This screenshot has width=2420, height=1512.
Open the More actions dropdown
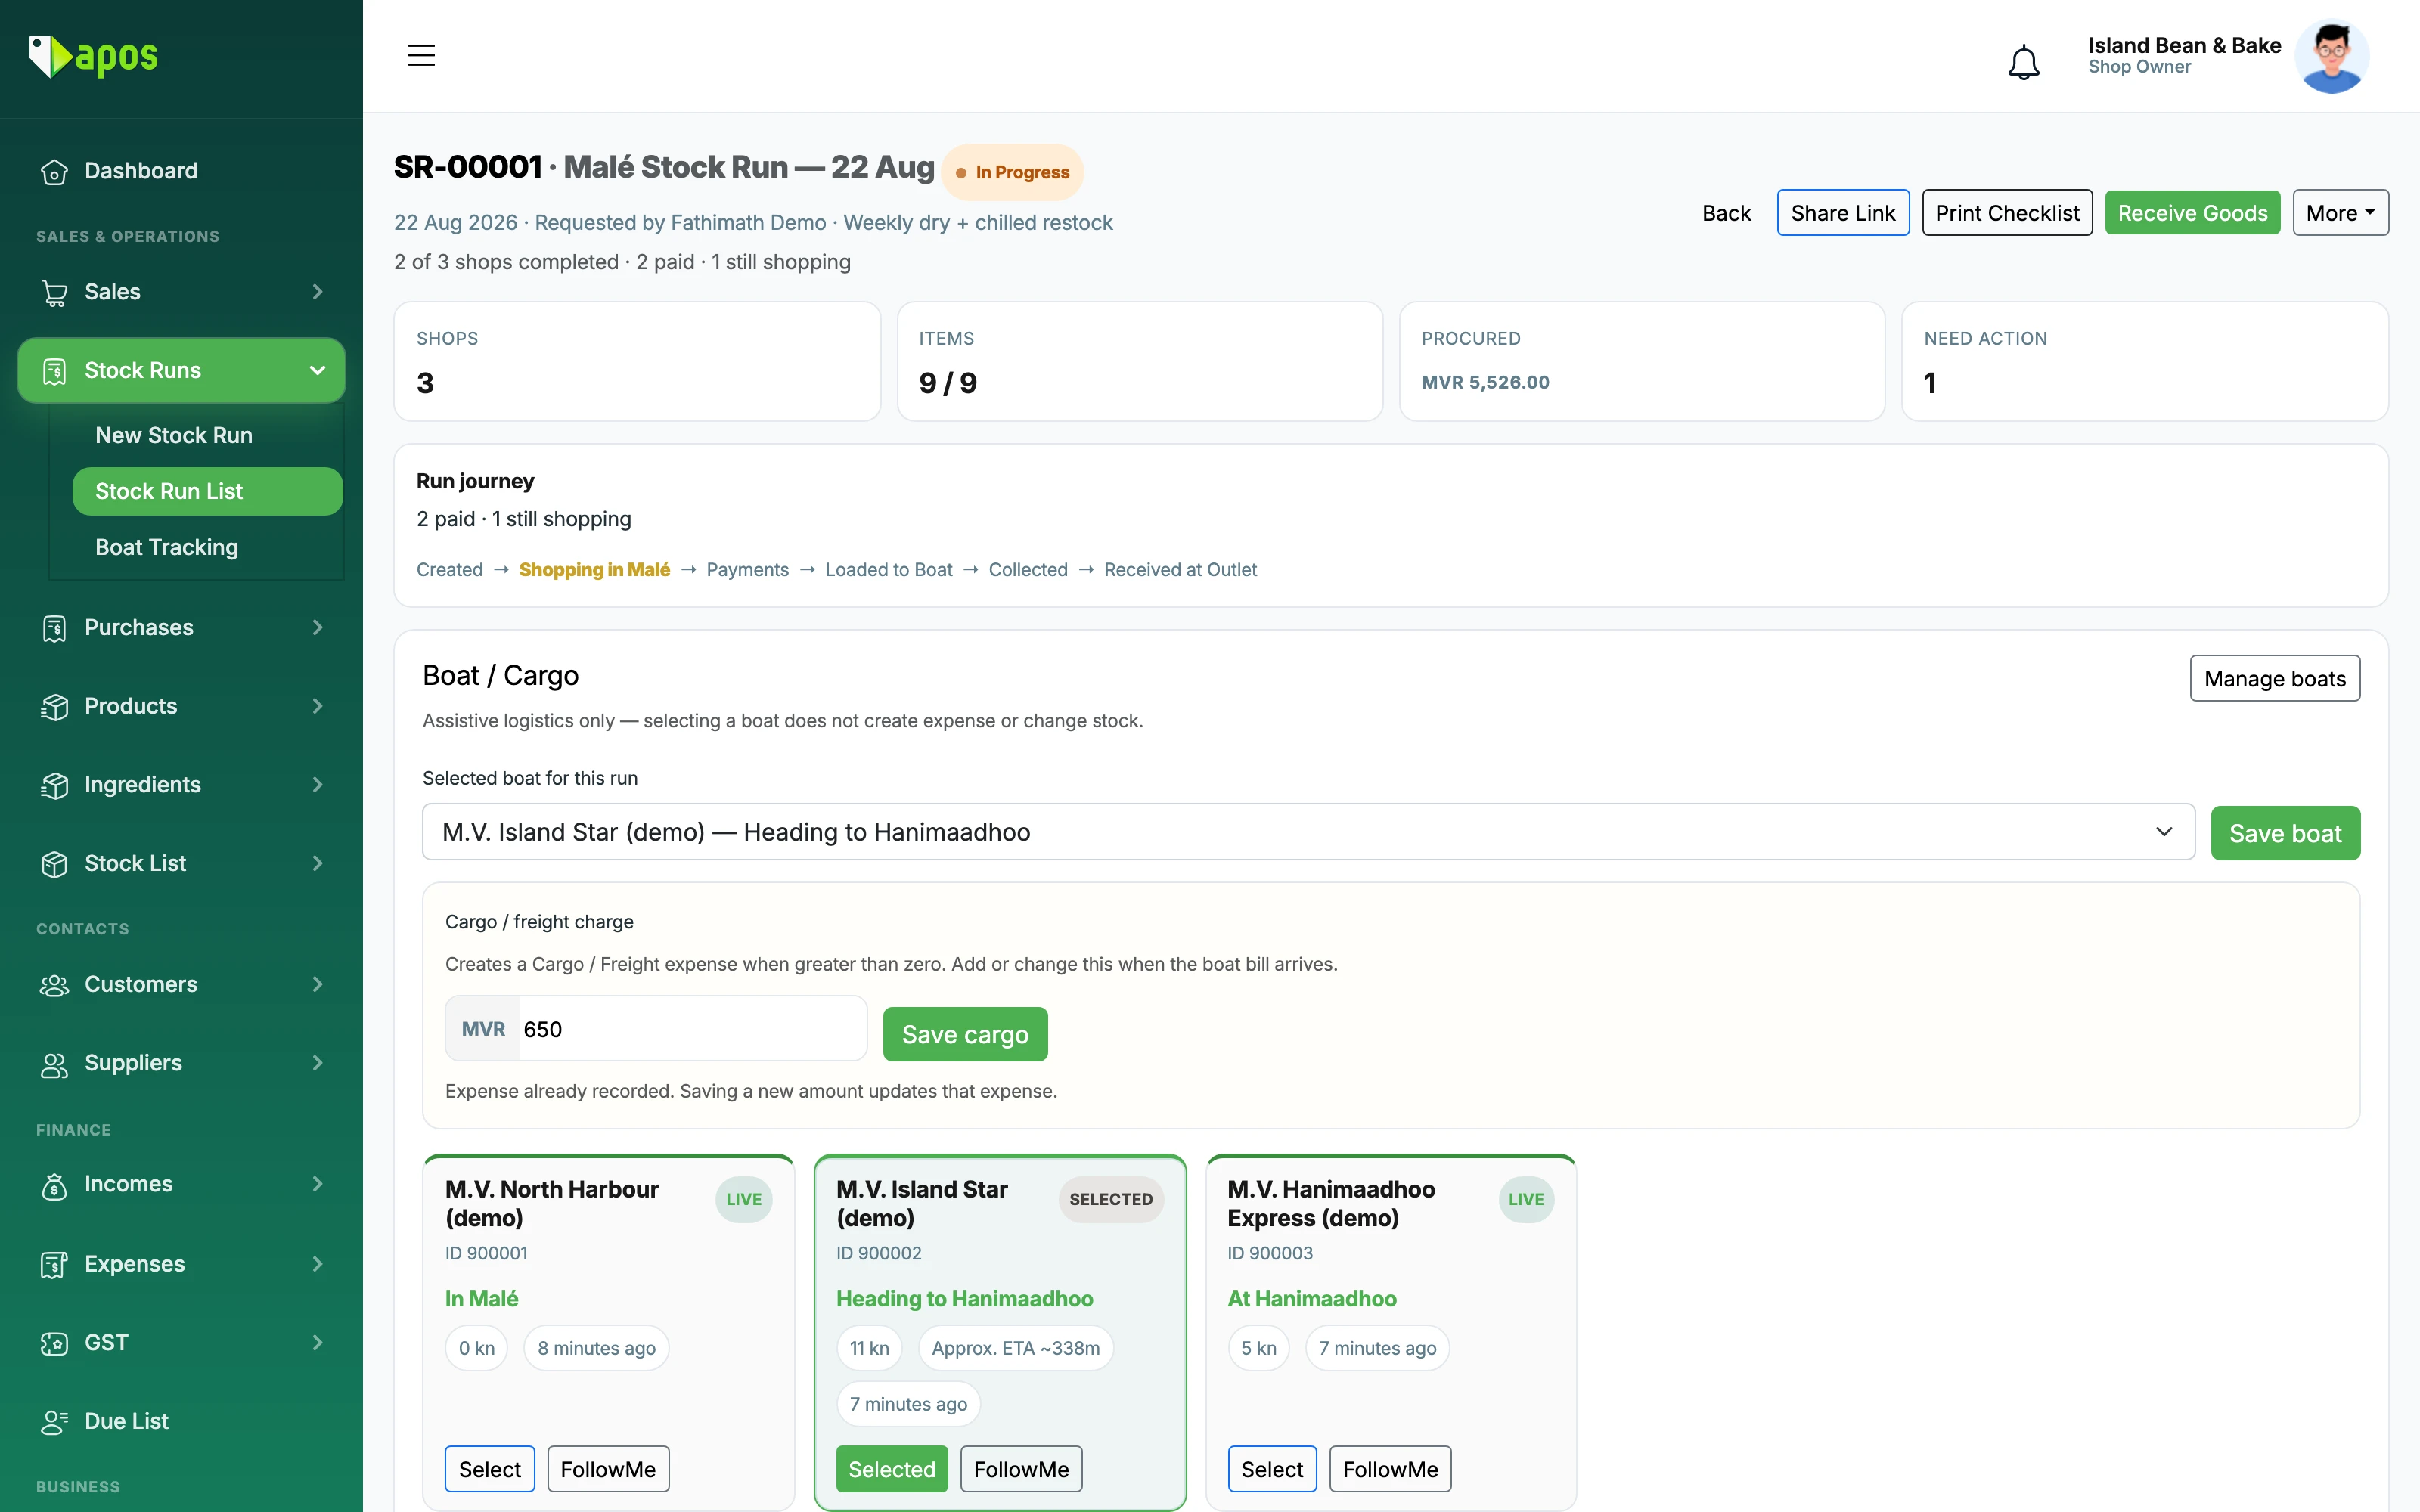point(2340,213)
